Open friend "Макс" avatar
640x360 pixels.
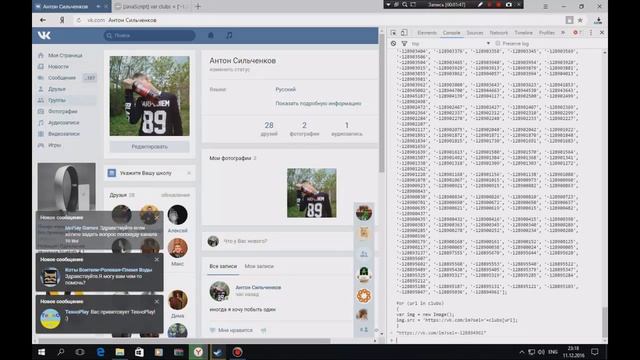pyautogui.click(x=178, y=248)
